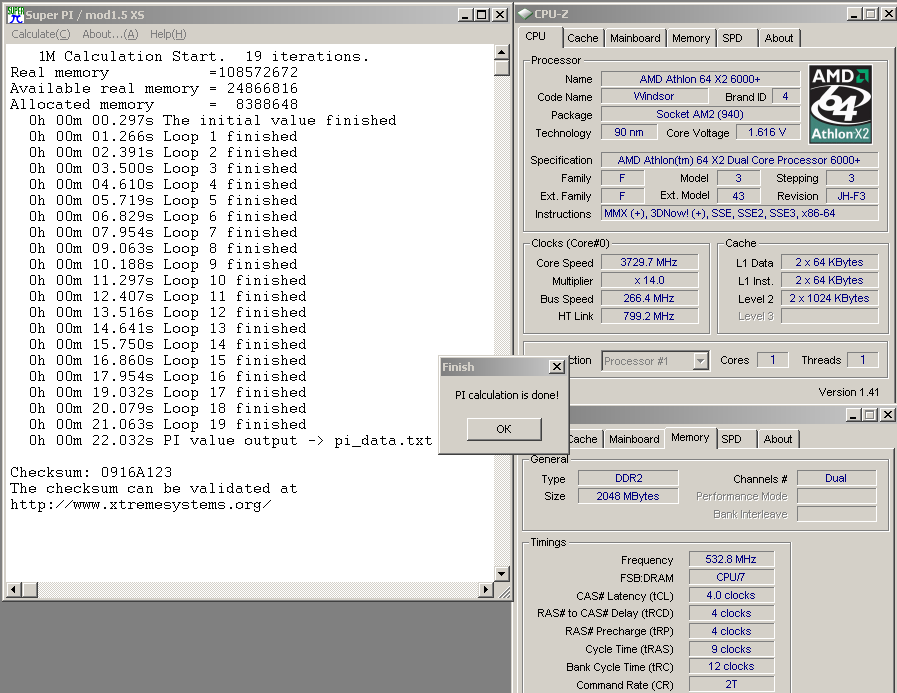897x693 pixels.
Task: Close the lower CPU-Z Memory window
Action: click(x=887, y=414)
